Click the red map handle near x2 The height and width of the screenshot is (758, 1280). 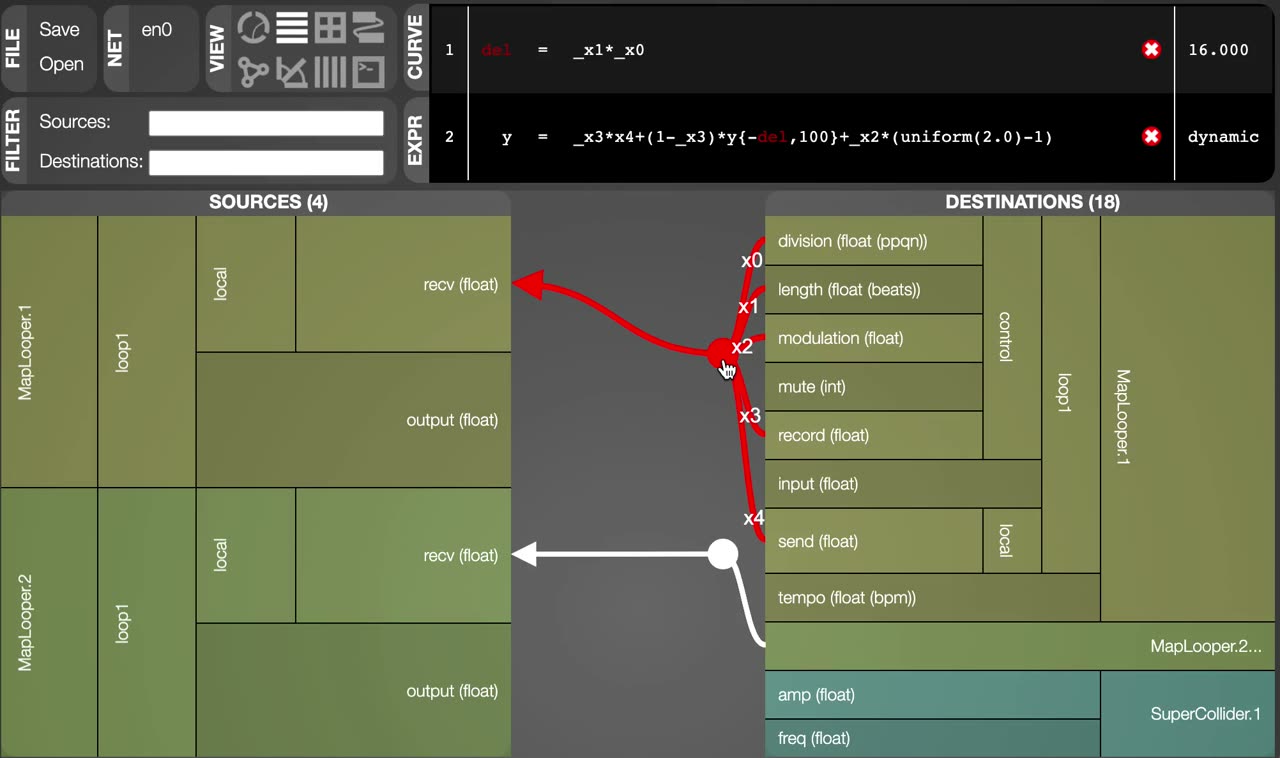722,352
